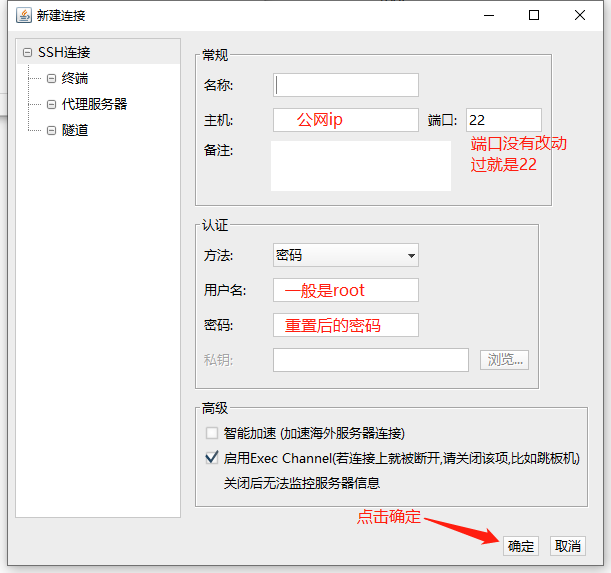Click the 常规 group label
This screenshot has width=611, height=573.
pyautogui.click(x=215, y=55)
